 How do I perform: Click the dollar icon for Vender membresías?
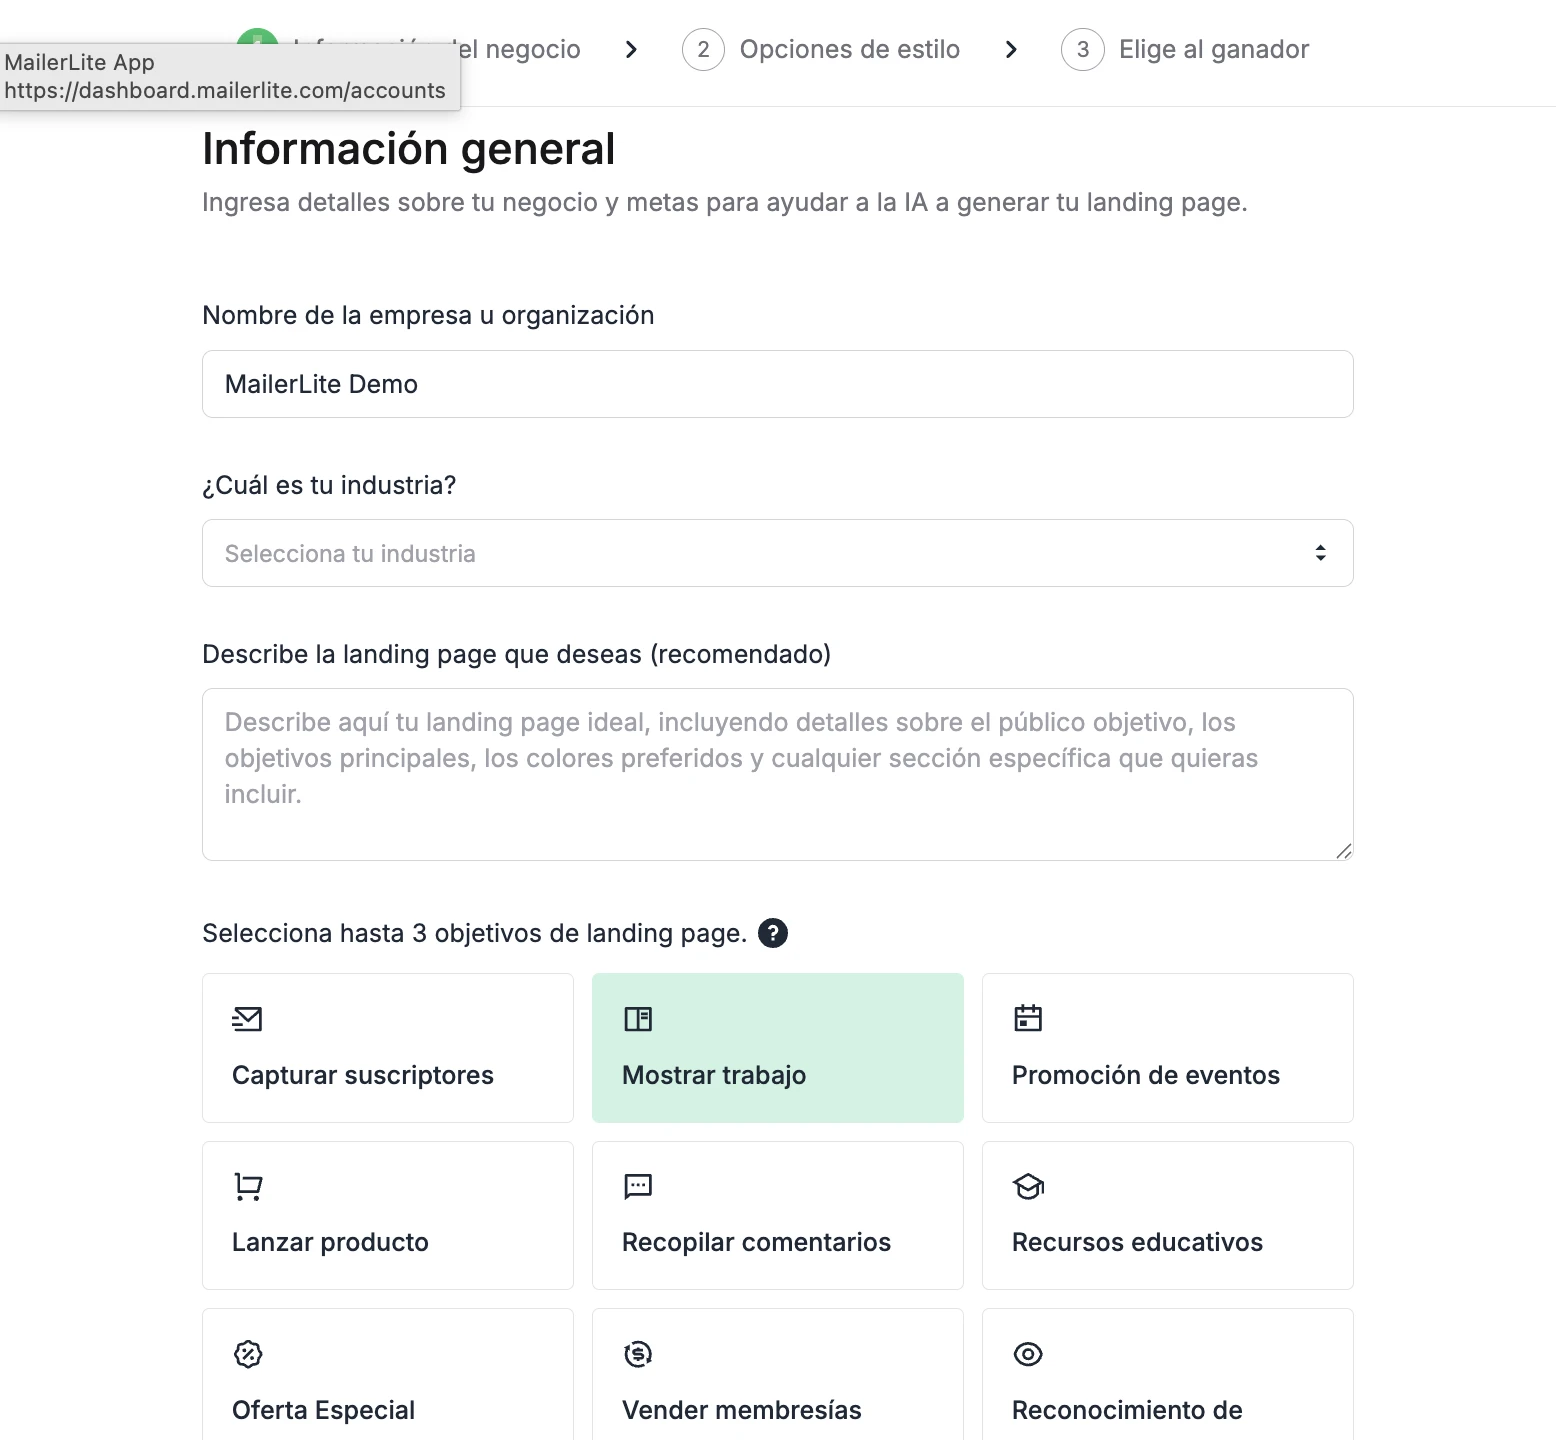pos(637,1354)
